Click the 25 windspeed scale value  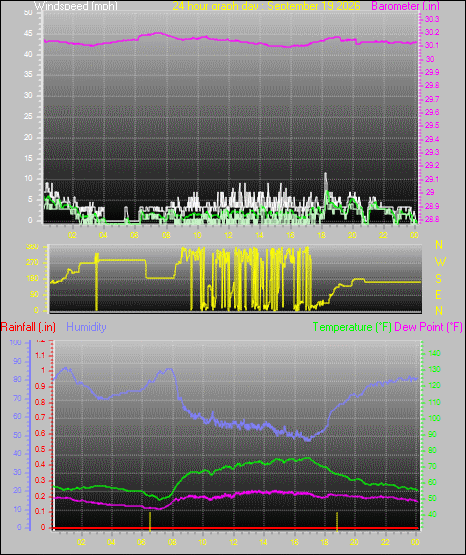(28, 116)
